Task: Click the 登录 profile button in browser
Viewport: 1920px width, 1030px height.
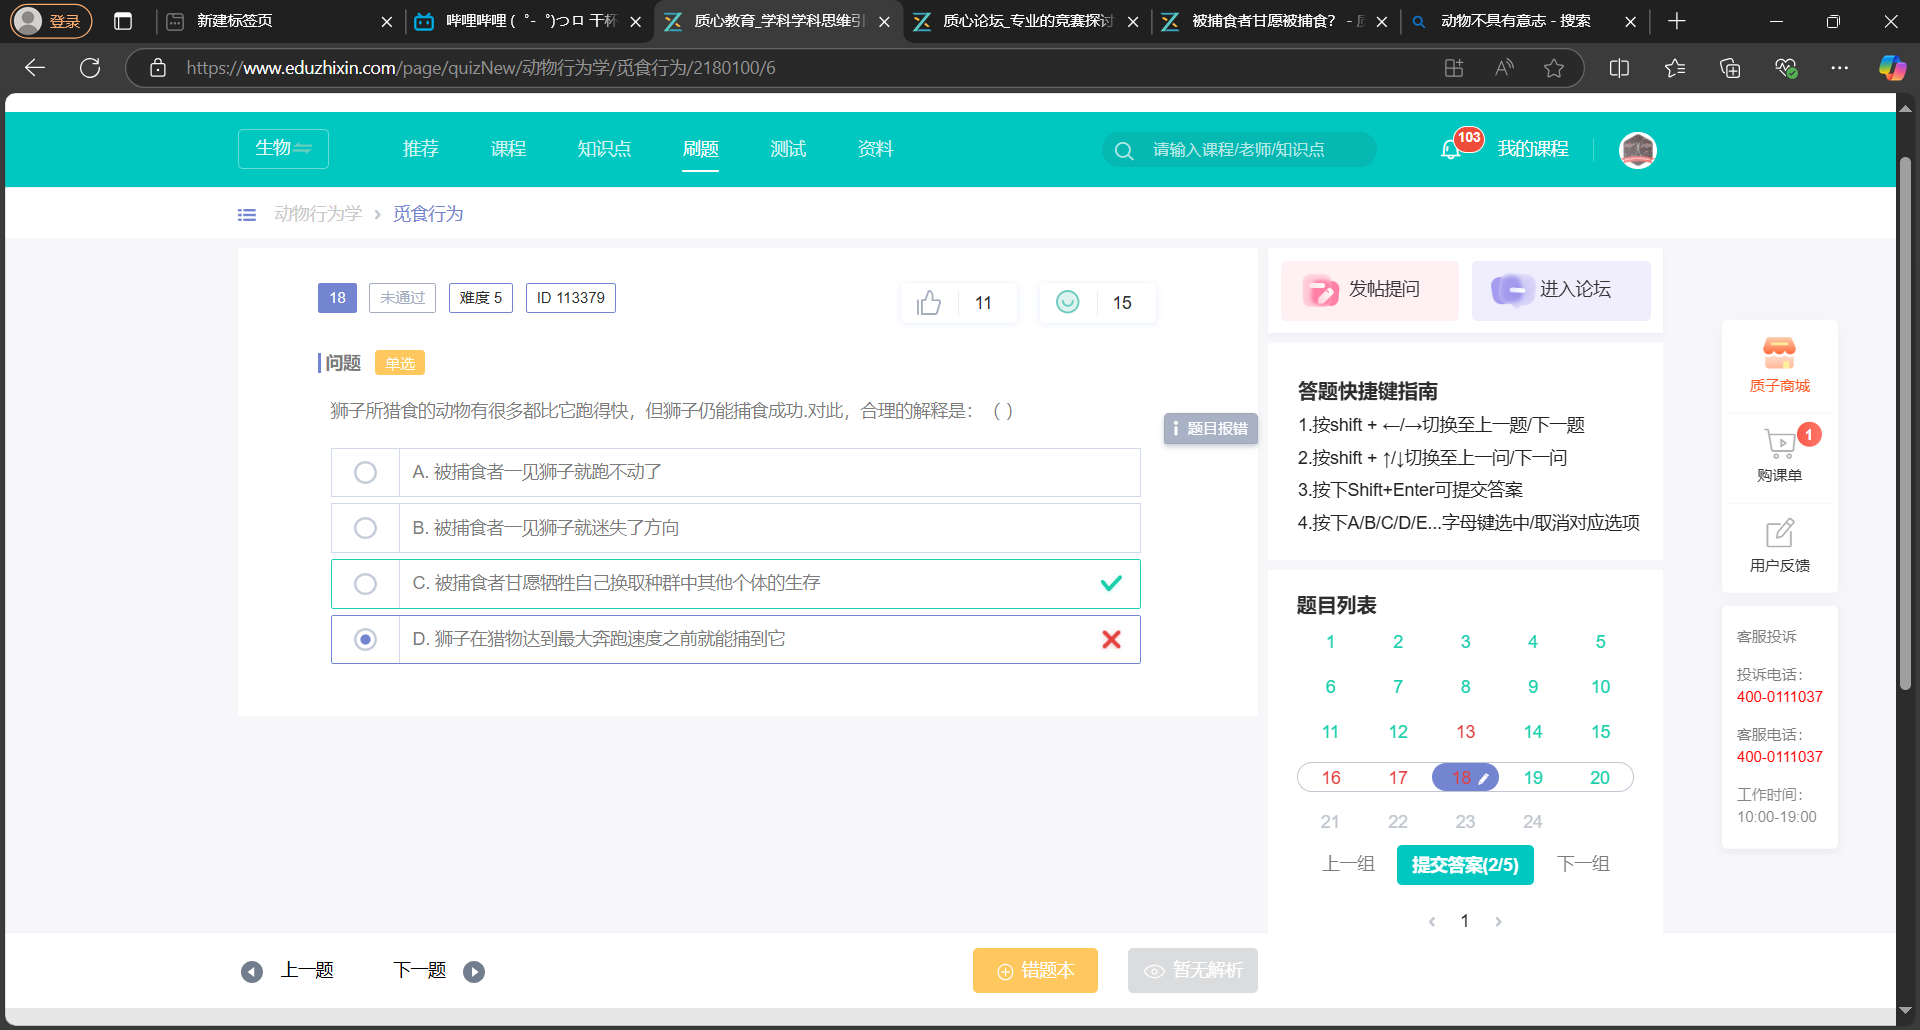Action: [51, 21]
